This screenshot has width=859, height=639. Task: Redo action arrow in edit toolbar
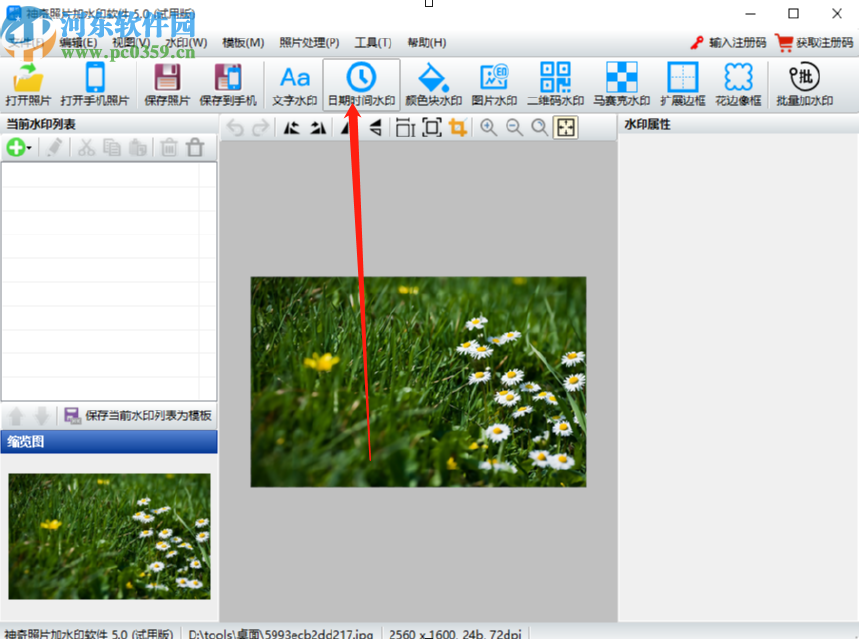[x=261, y=128]
